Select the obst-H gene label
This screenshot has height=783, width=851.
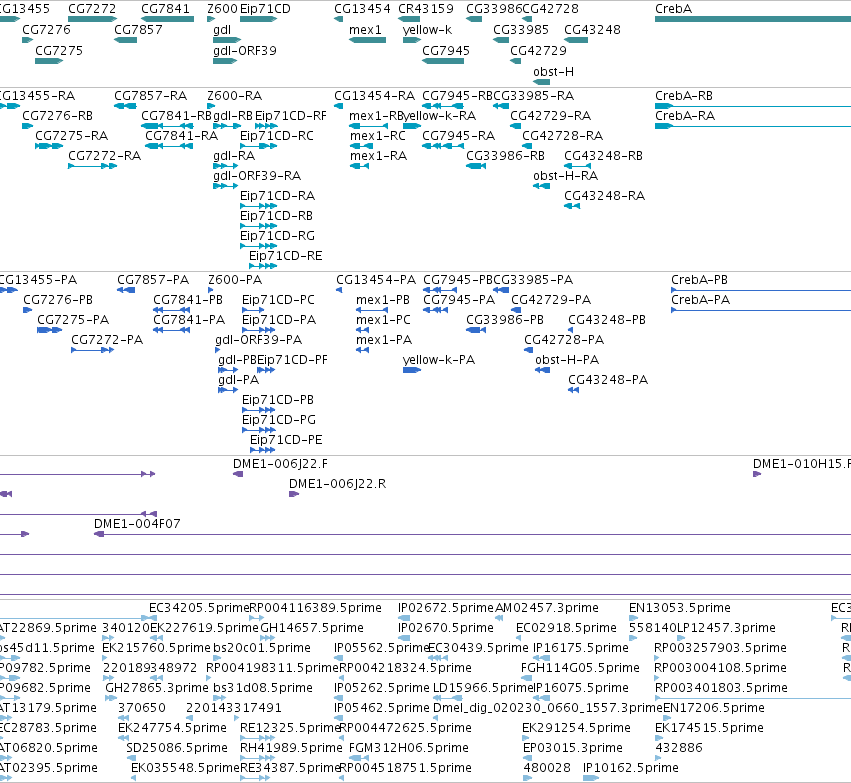point(554,72)
